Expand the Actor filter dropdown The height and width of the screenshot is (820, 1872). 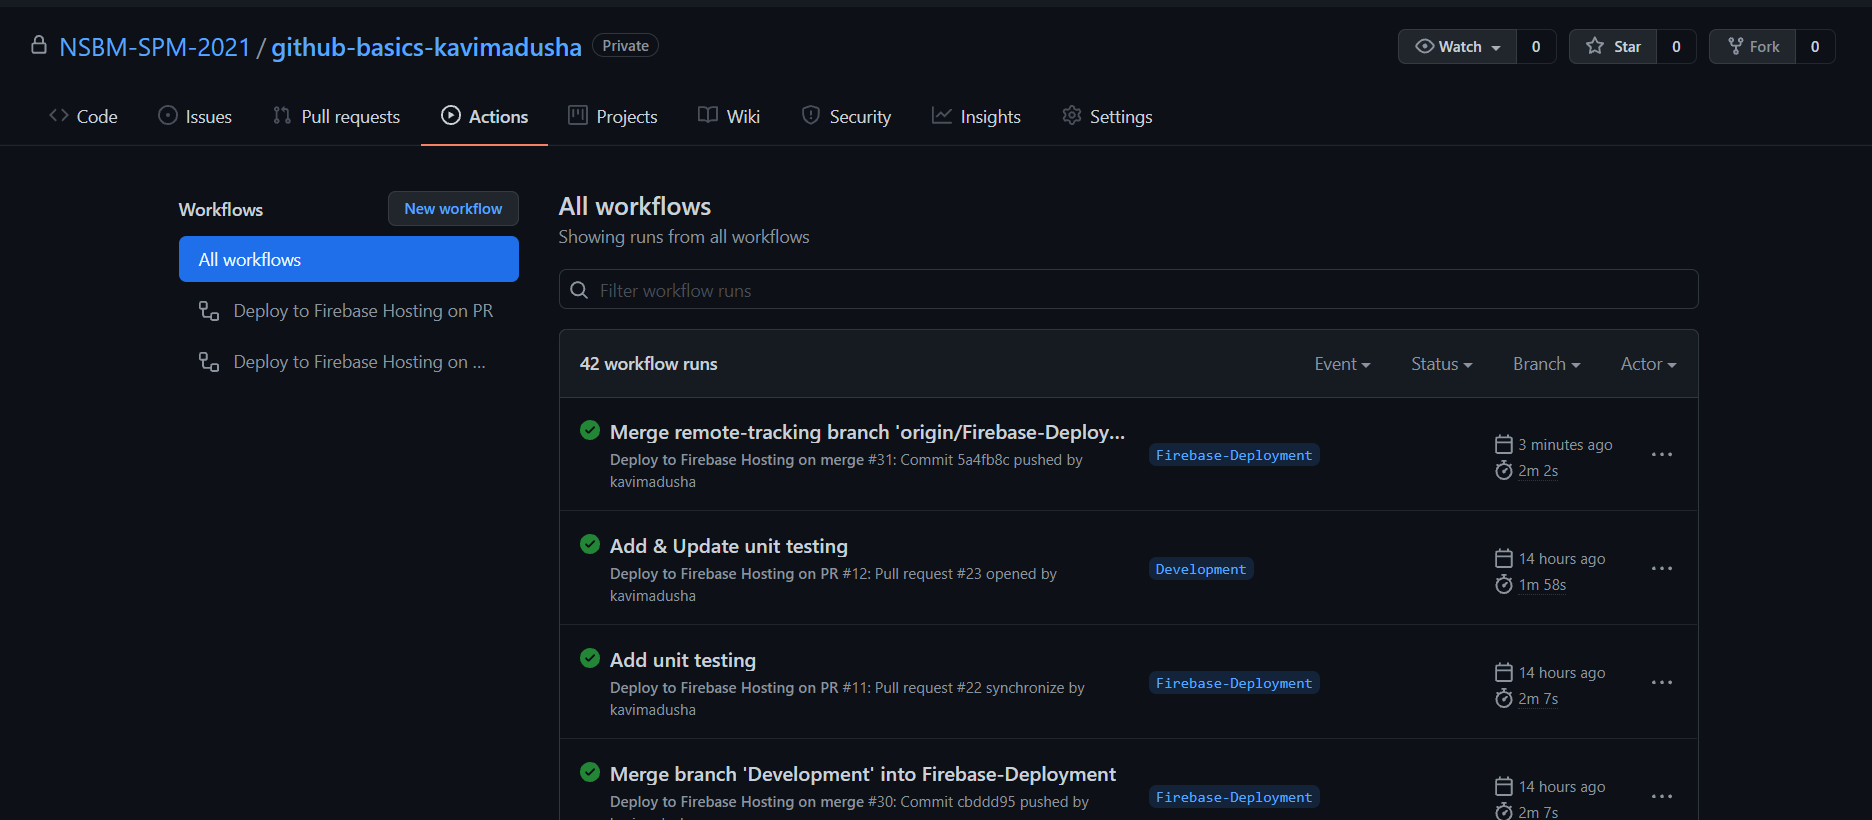(1648, 364)
